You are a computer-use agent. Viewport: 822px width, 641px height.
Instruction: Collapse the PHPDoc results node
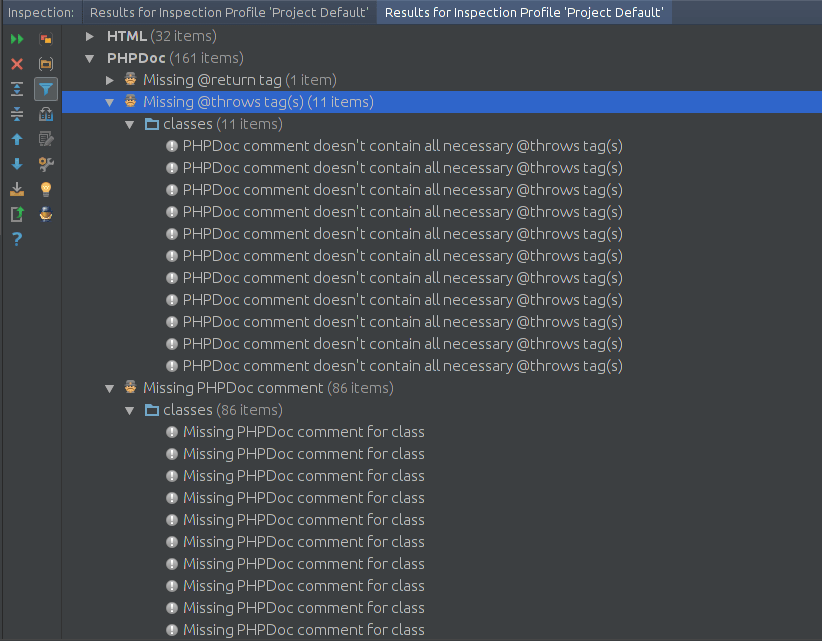[x=90, y=58]
